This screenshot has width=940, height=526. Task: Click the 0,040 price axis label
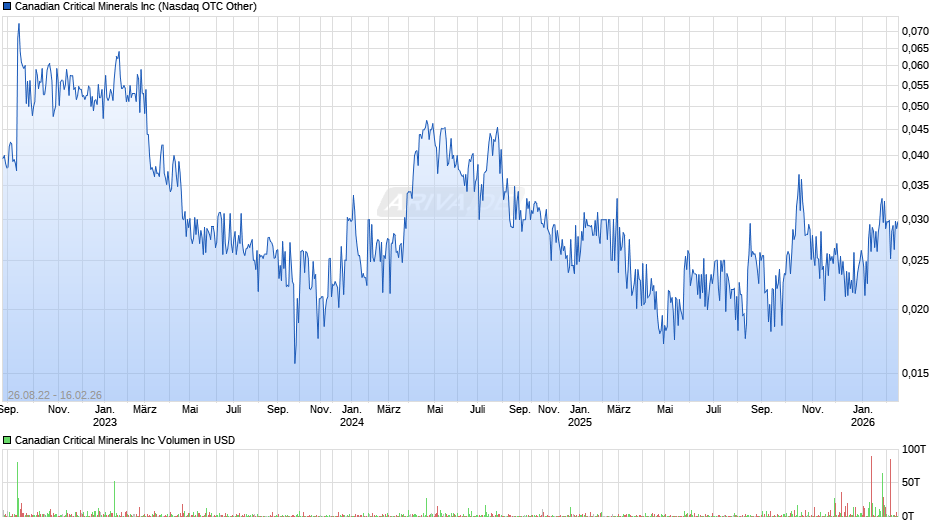915,155
